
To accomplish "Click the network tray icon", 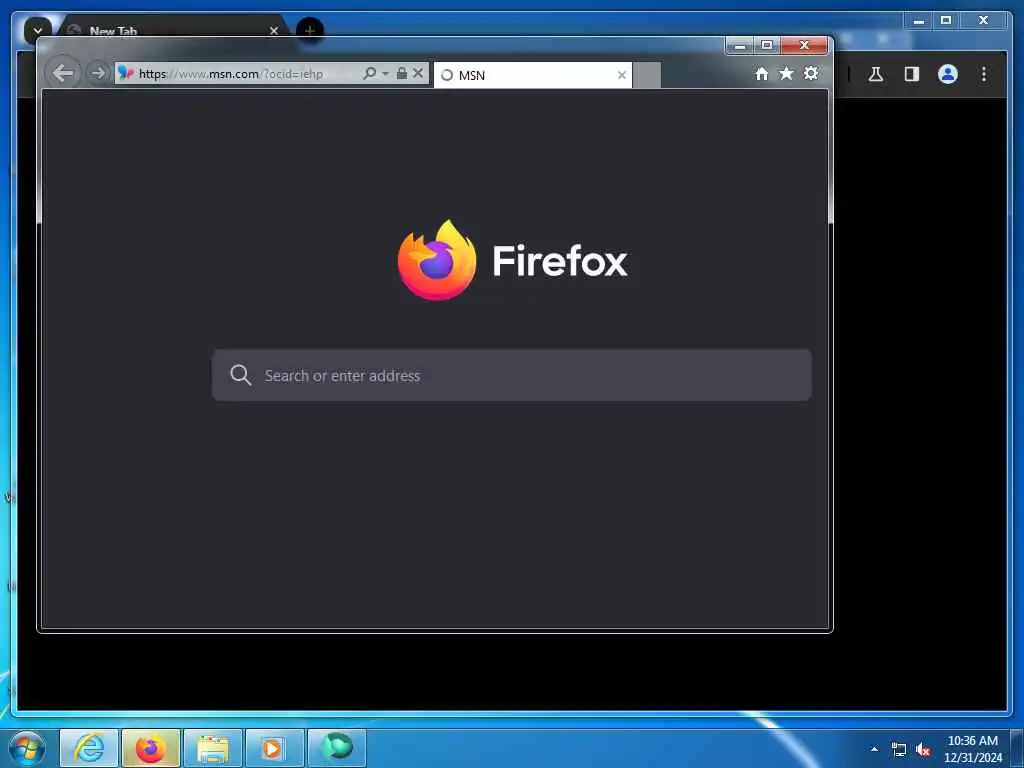I will pos(899,750).
